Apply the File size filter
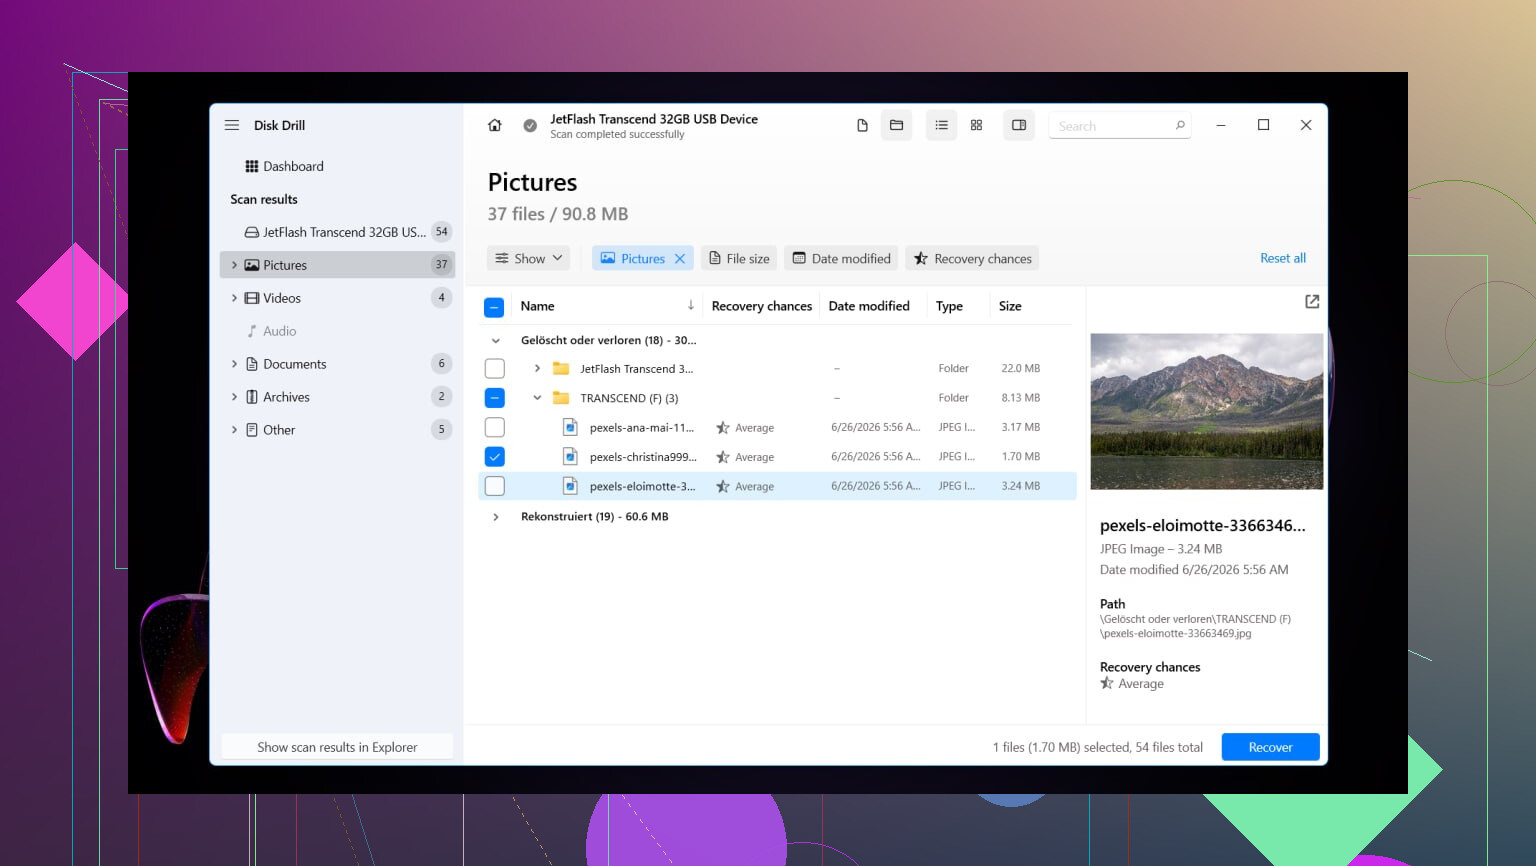This screenshot has width=1536, height=866. click(739, 258)
